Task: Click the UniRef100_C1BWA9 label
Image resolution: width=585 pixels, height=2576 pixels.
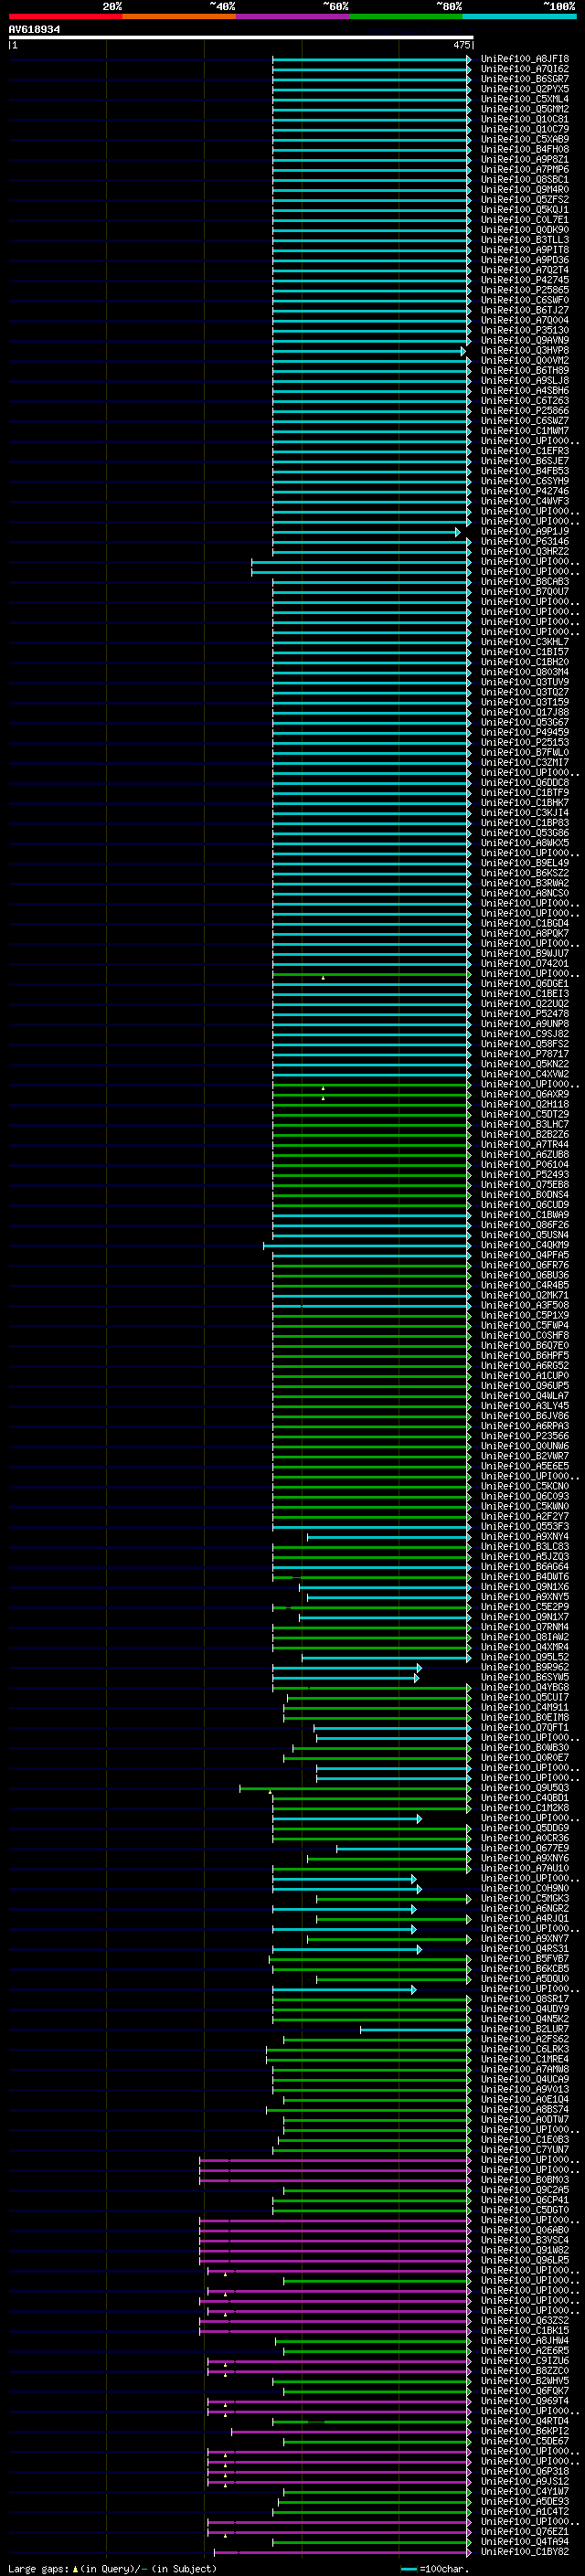Action: click(x=525, y=1215)
